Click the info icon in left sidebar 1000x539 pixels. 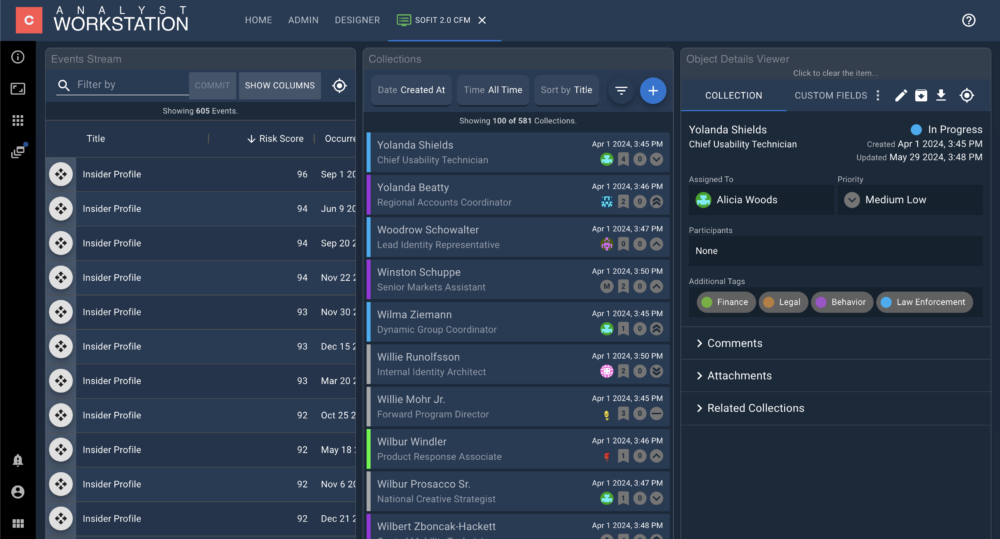pos(18,57)
